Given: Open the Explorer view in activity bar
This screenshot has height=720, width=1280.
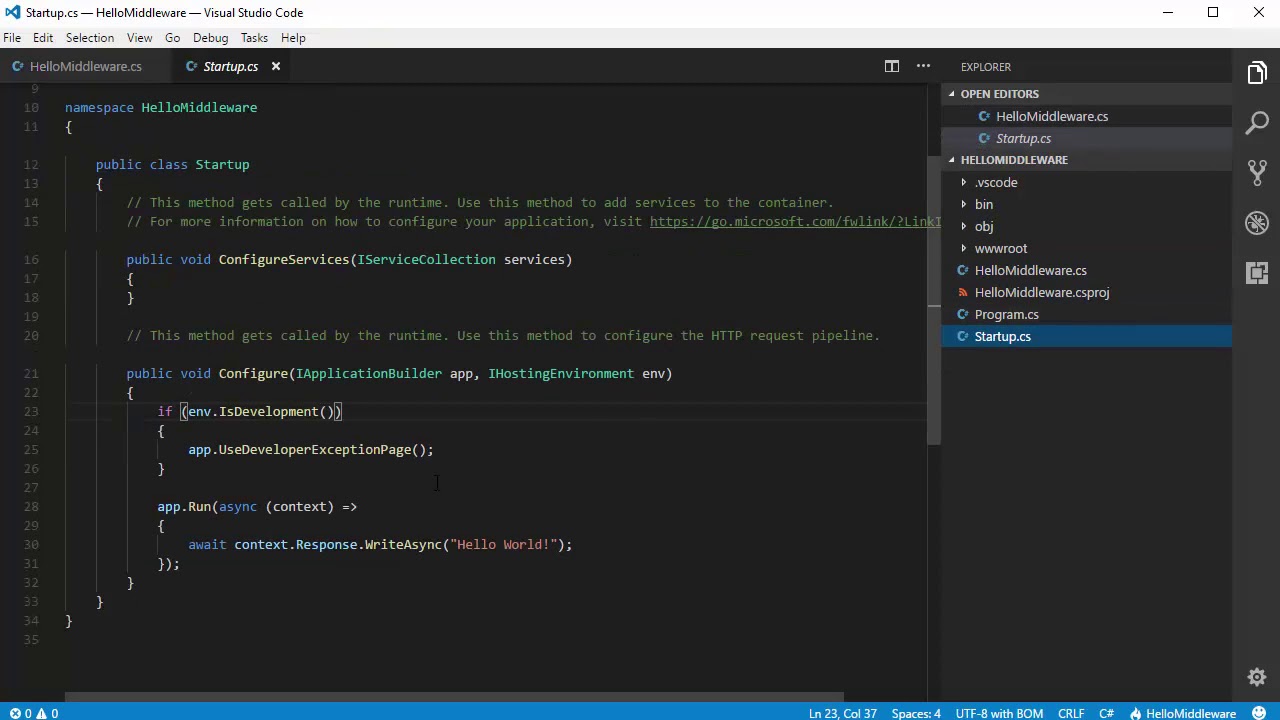Looking at the screenshot, I should 1257,73.
